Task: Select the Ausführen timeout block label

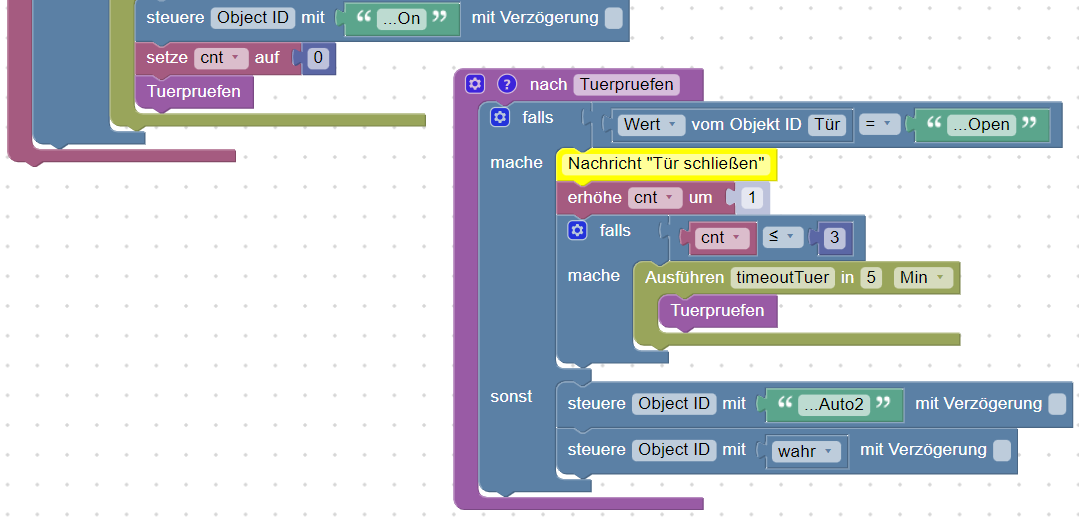Action: [684, 278]
